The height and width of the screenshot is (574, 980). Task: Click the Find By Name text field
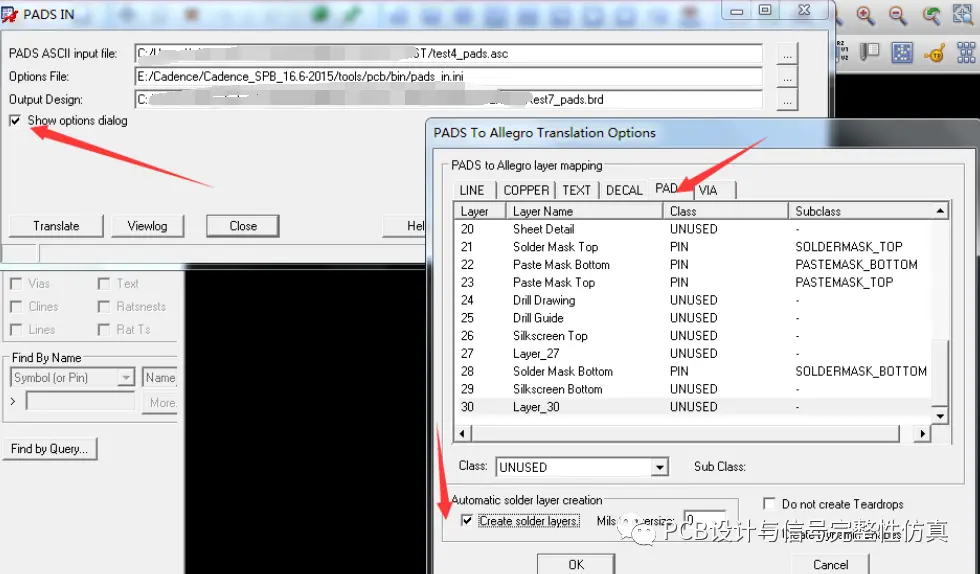pos(81,401)
